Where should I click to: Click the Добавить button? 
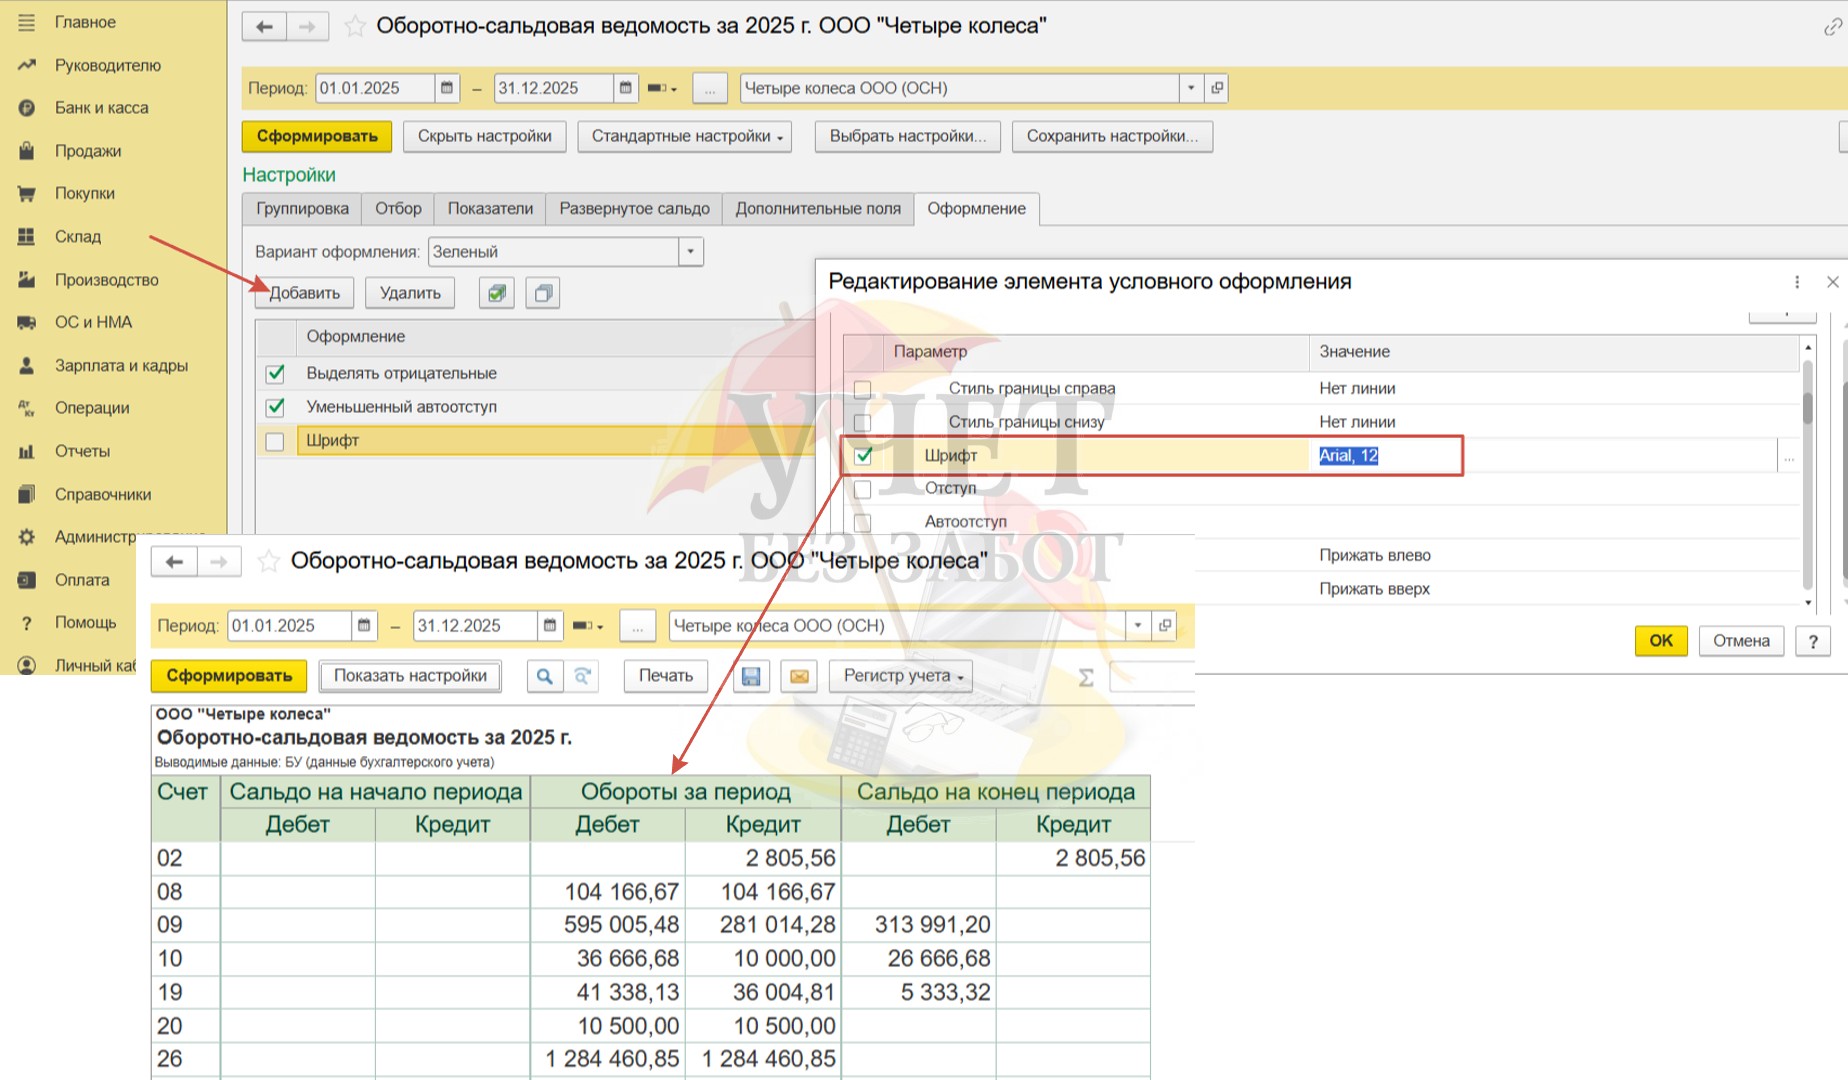[304, 293]
